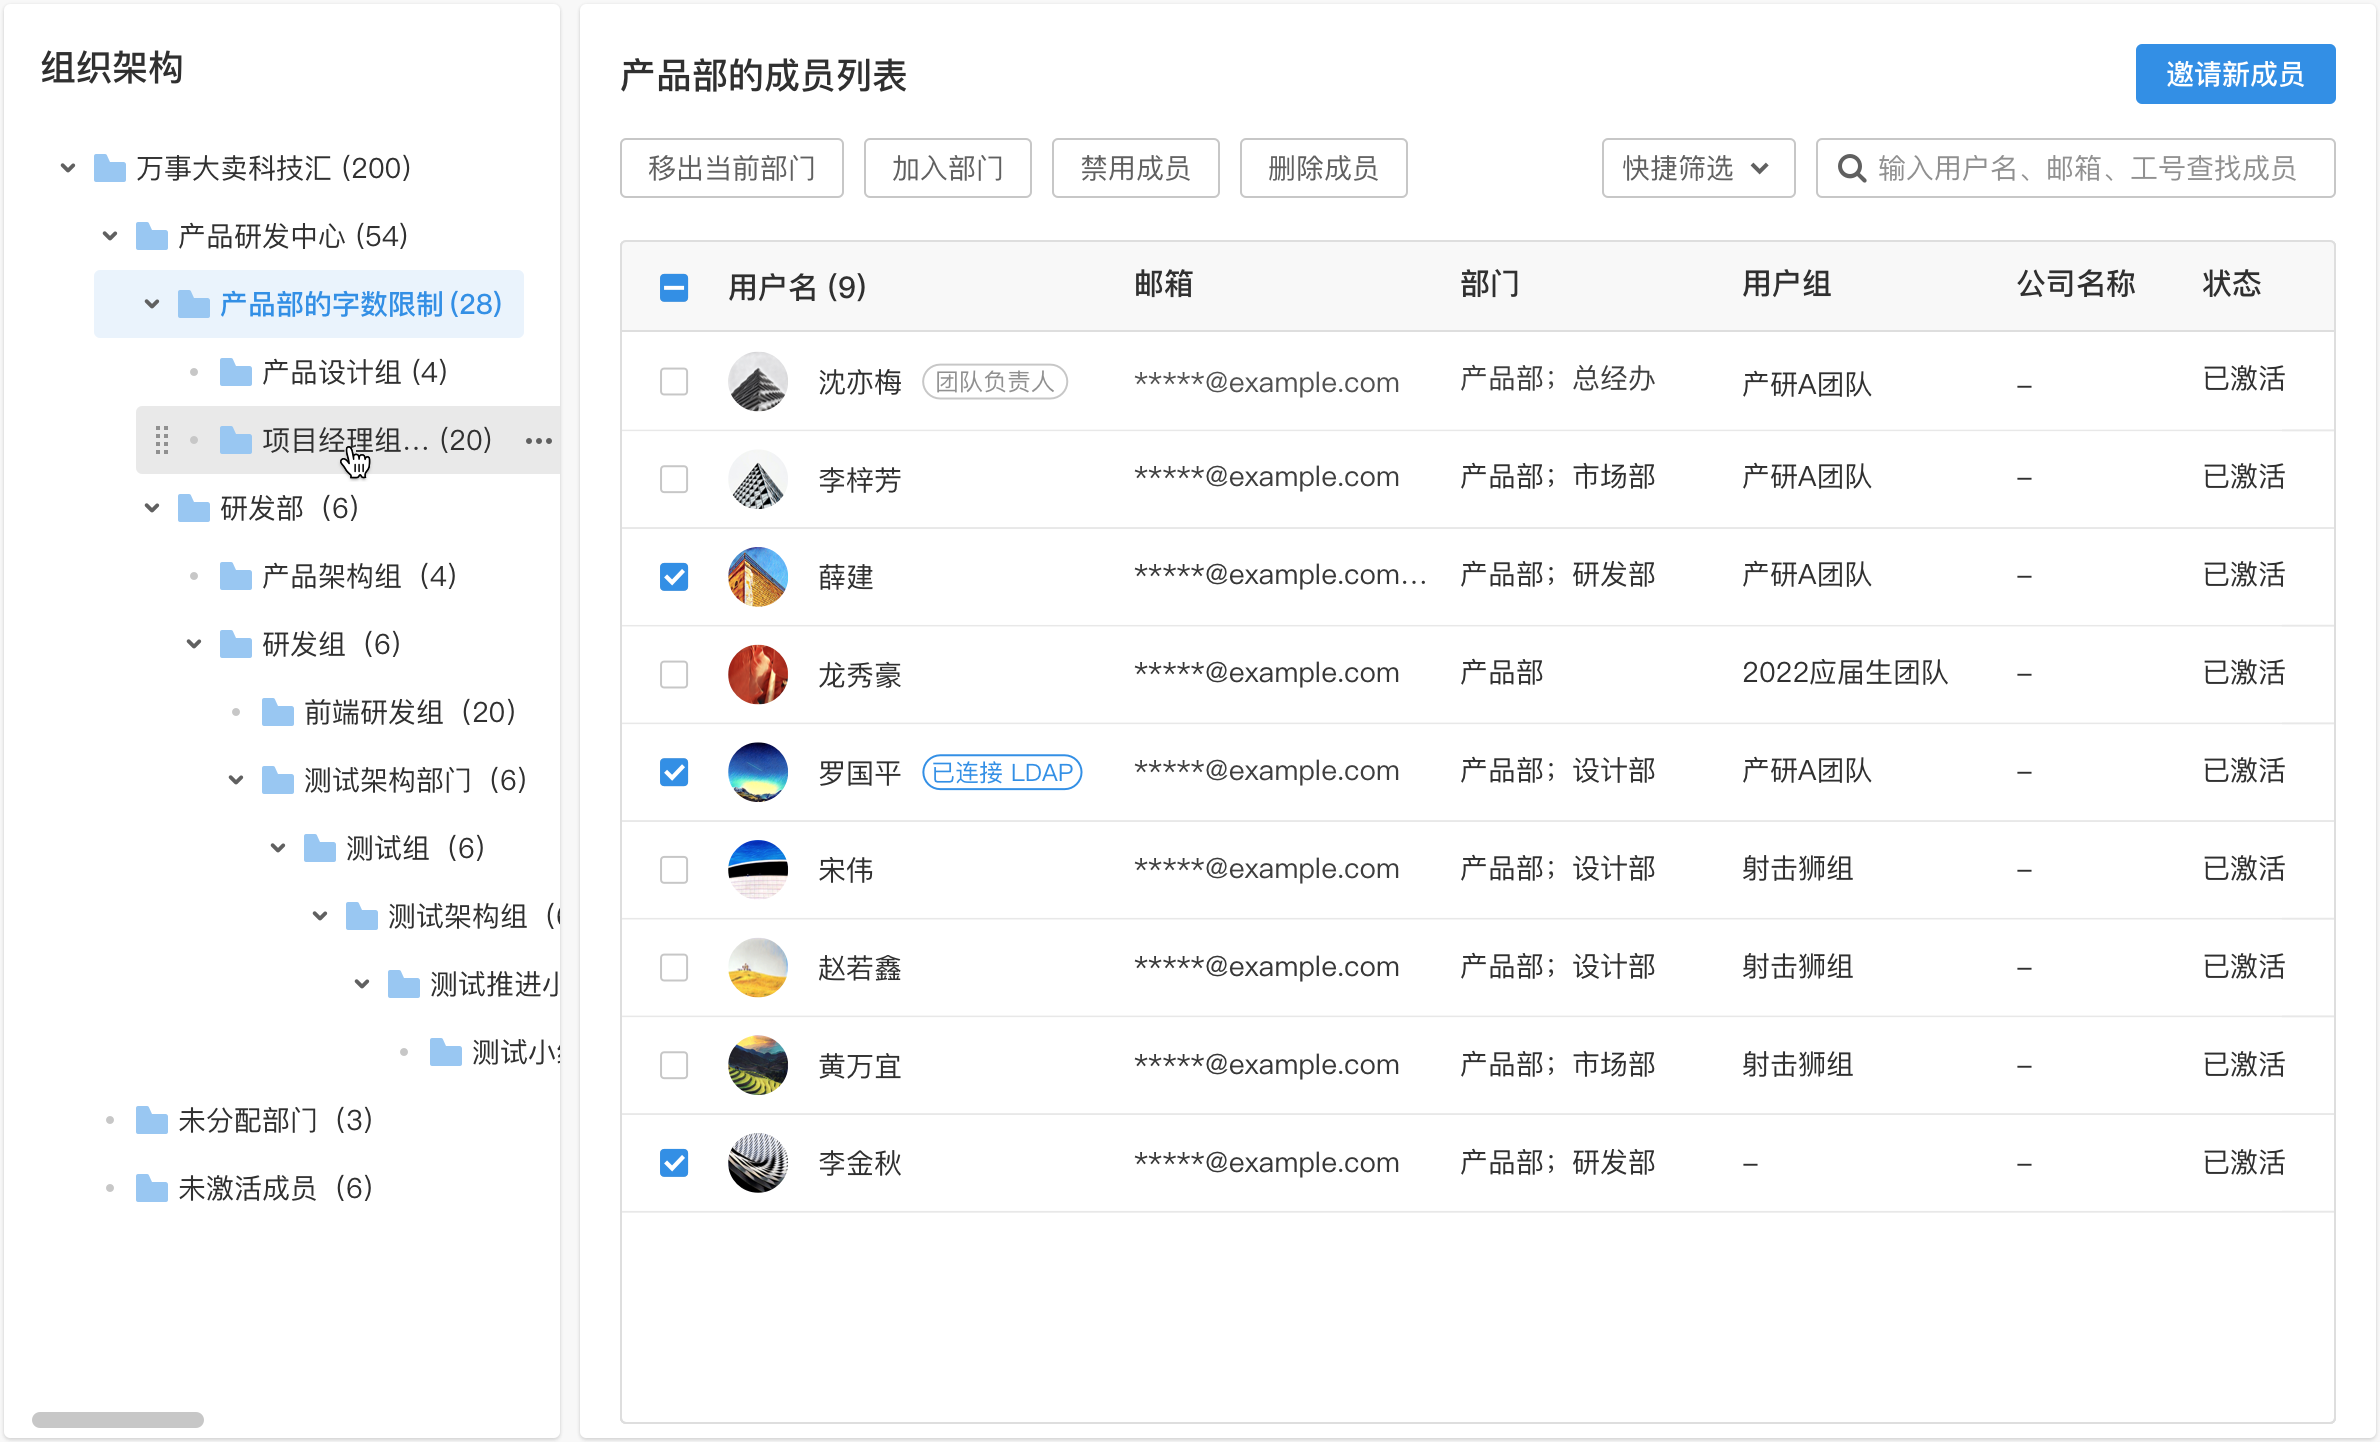Screen dimensions: 2380x1442
Task: Collapse the 万事大卖科技汇 root node
Action: pos(67,168)
